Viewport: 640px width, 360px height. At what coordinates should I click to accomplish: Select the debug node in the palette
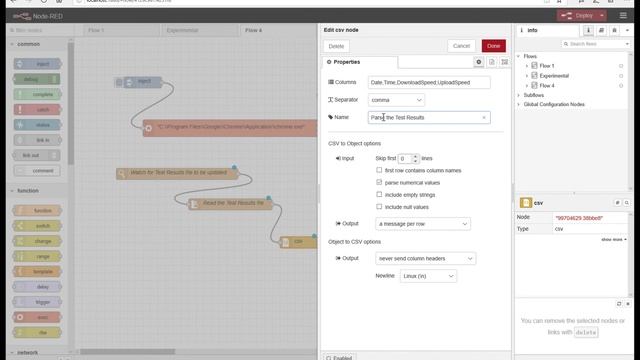click(x=37, y=79)
